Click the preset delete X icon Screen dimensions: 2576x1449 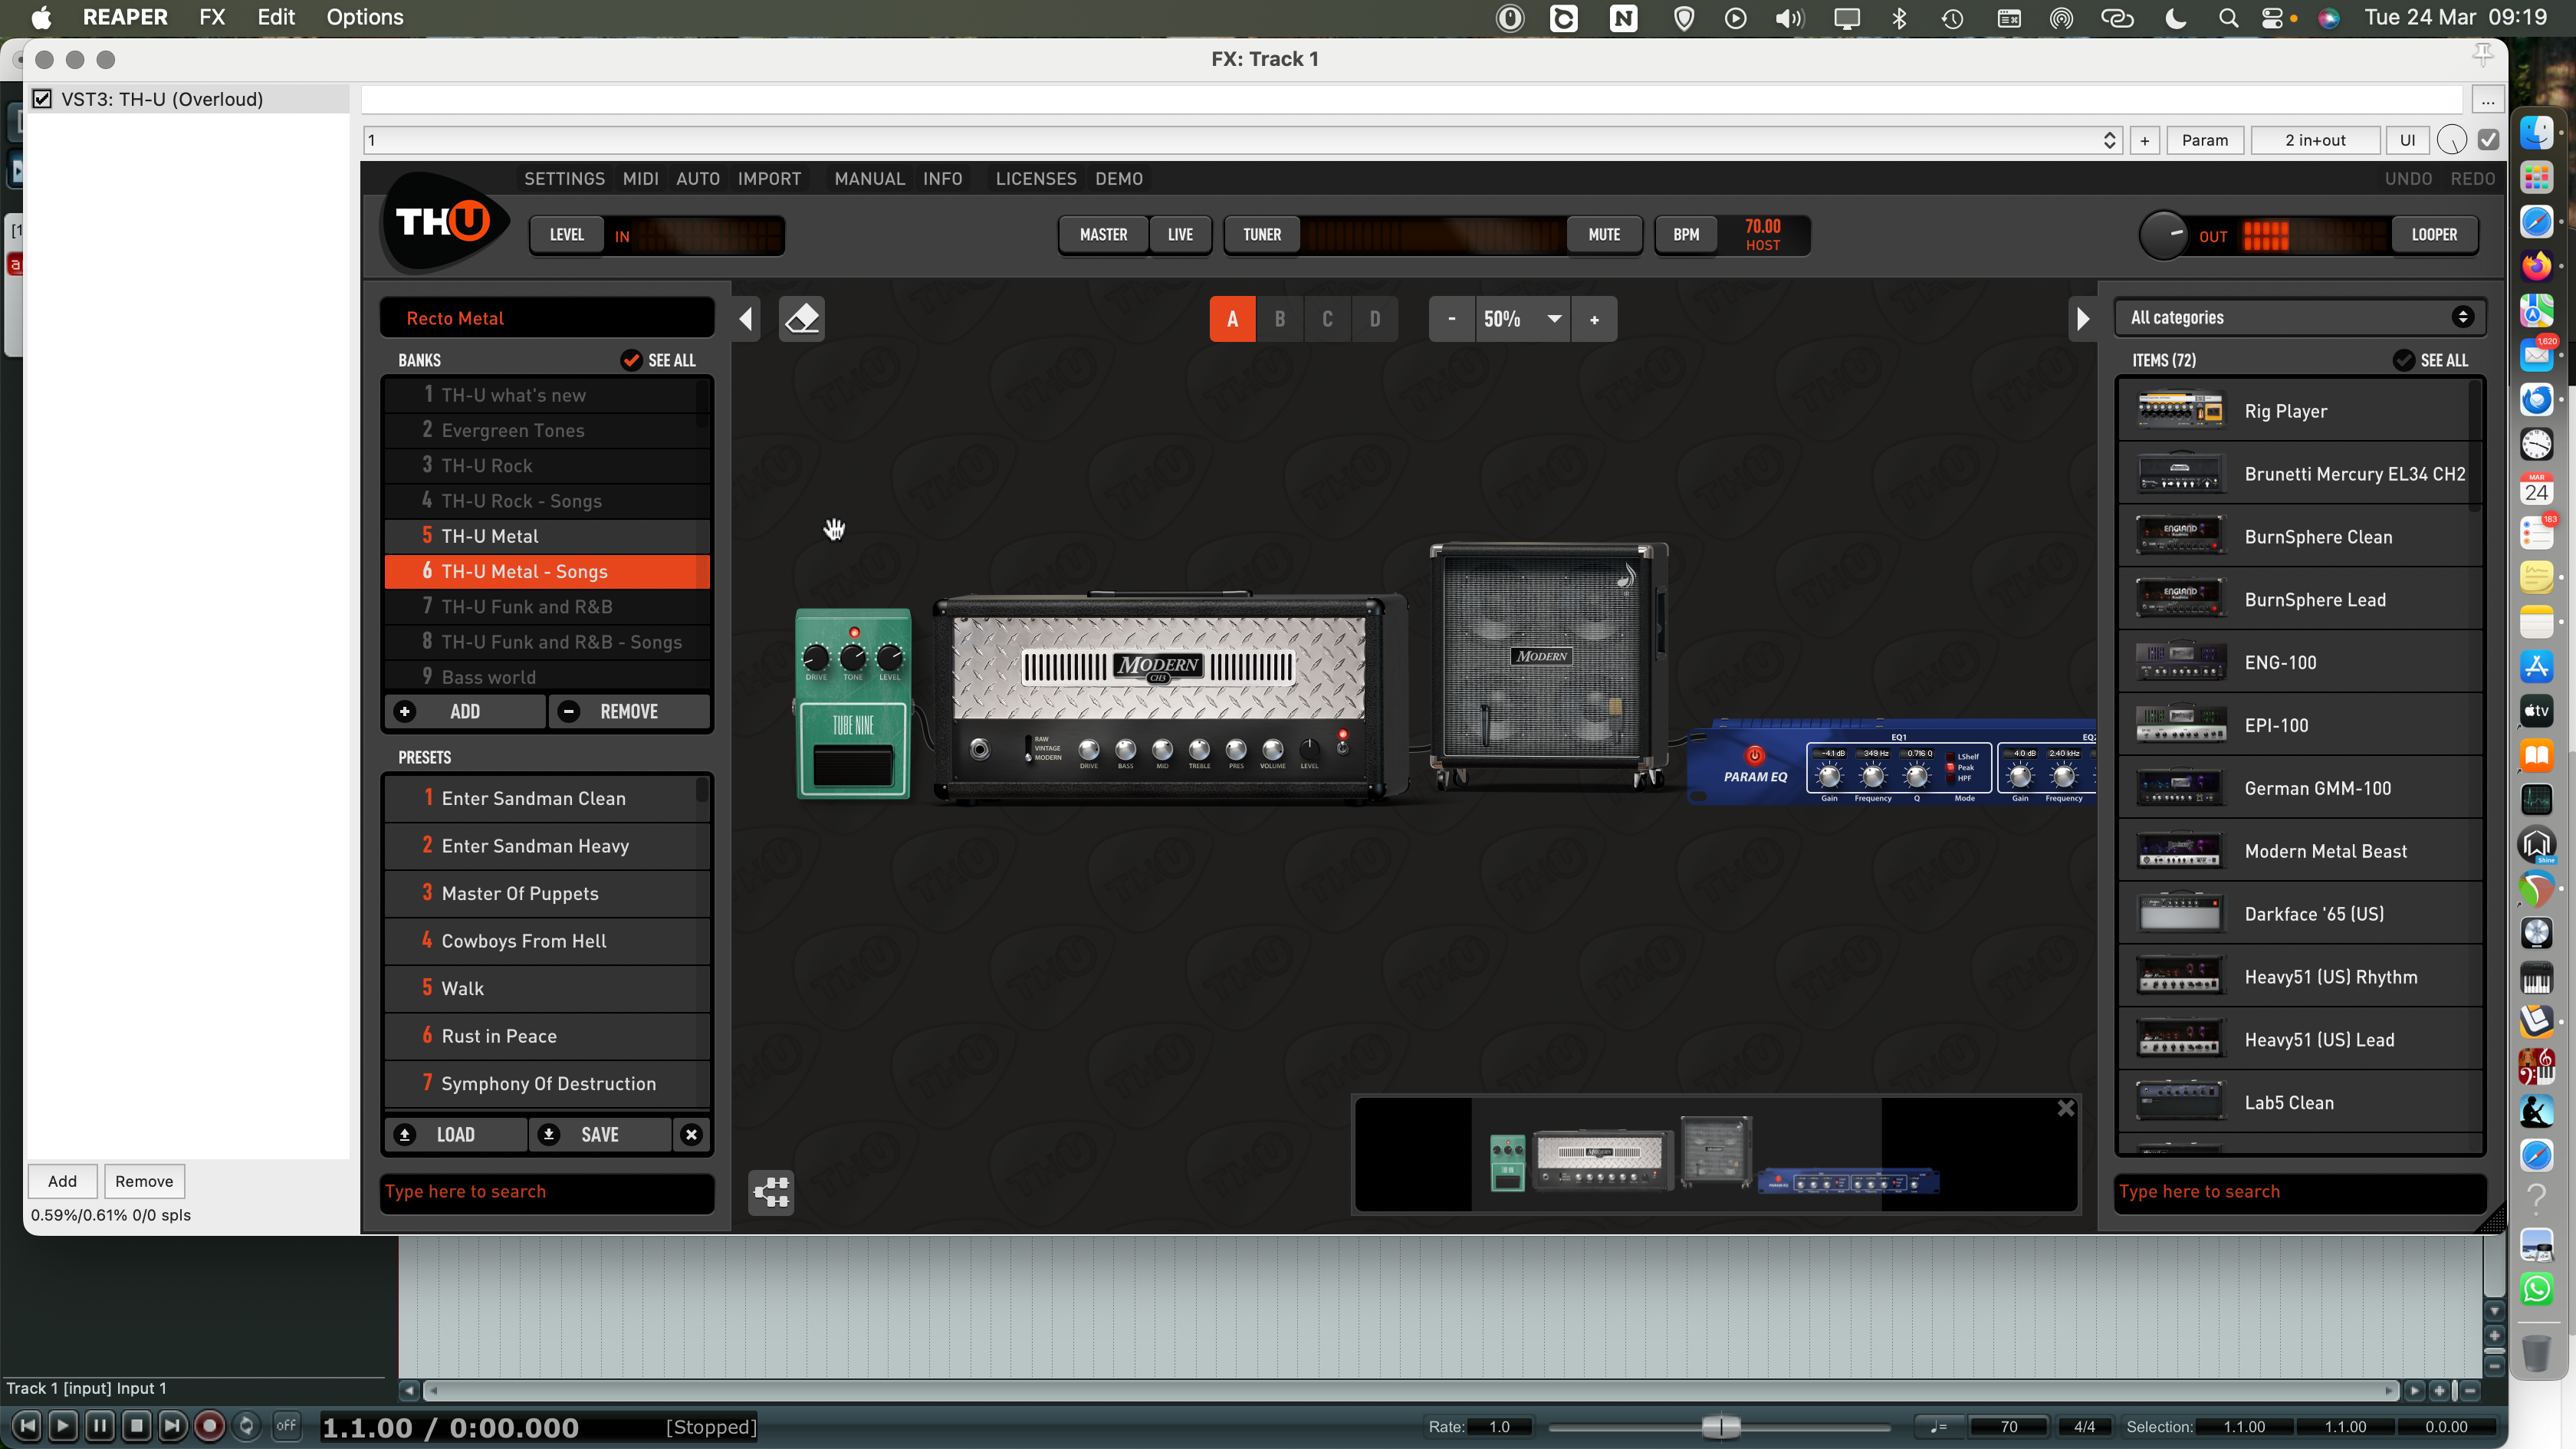(691, 1134)
